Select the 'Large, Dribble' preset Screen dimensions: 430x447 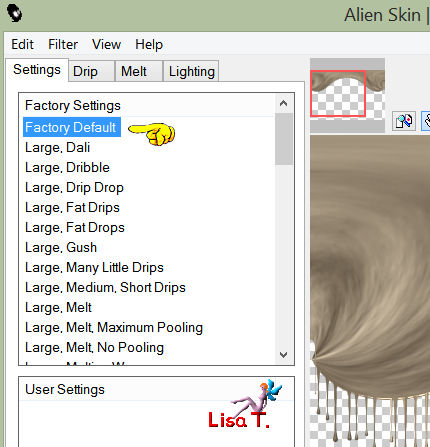pyautogui.click(x=67, y=167)
